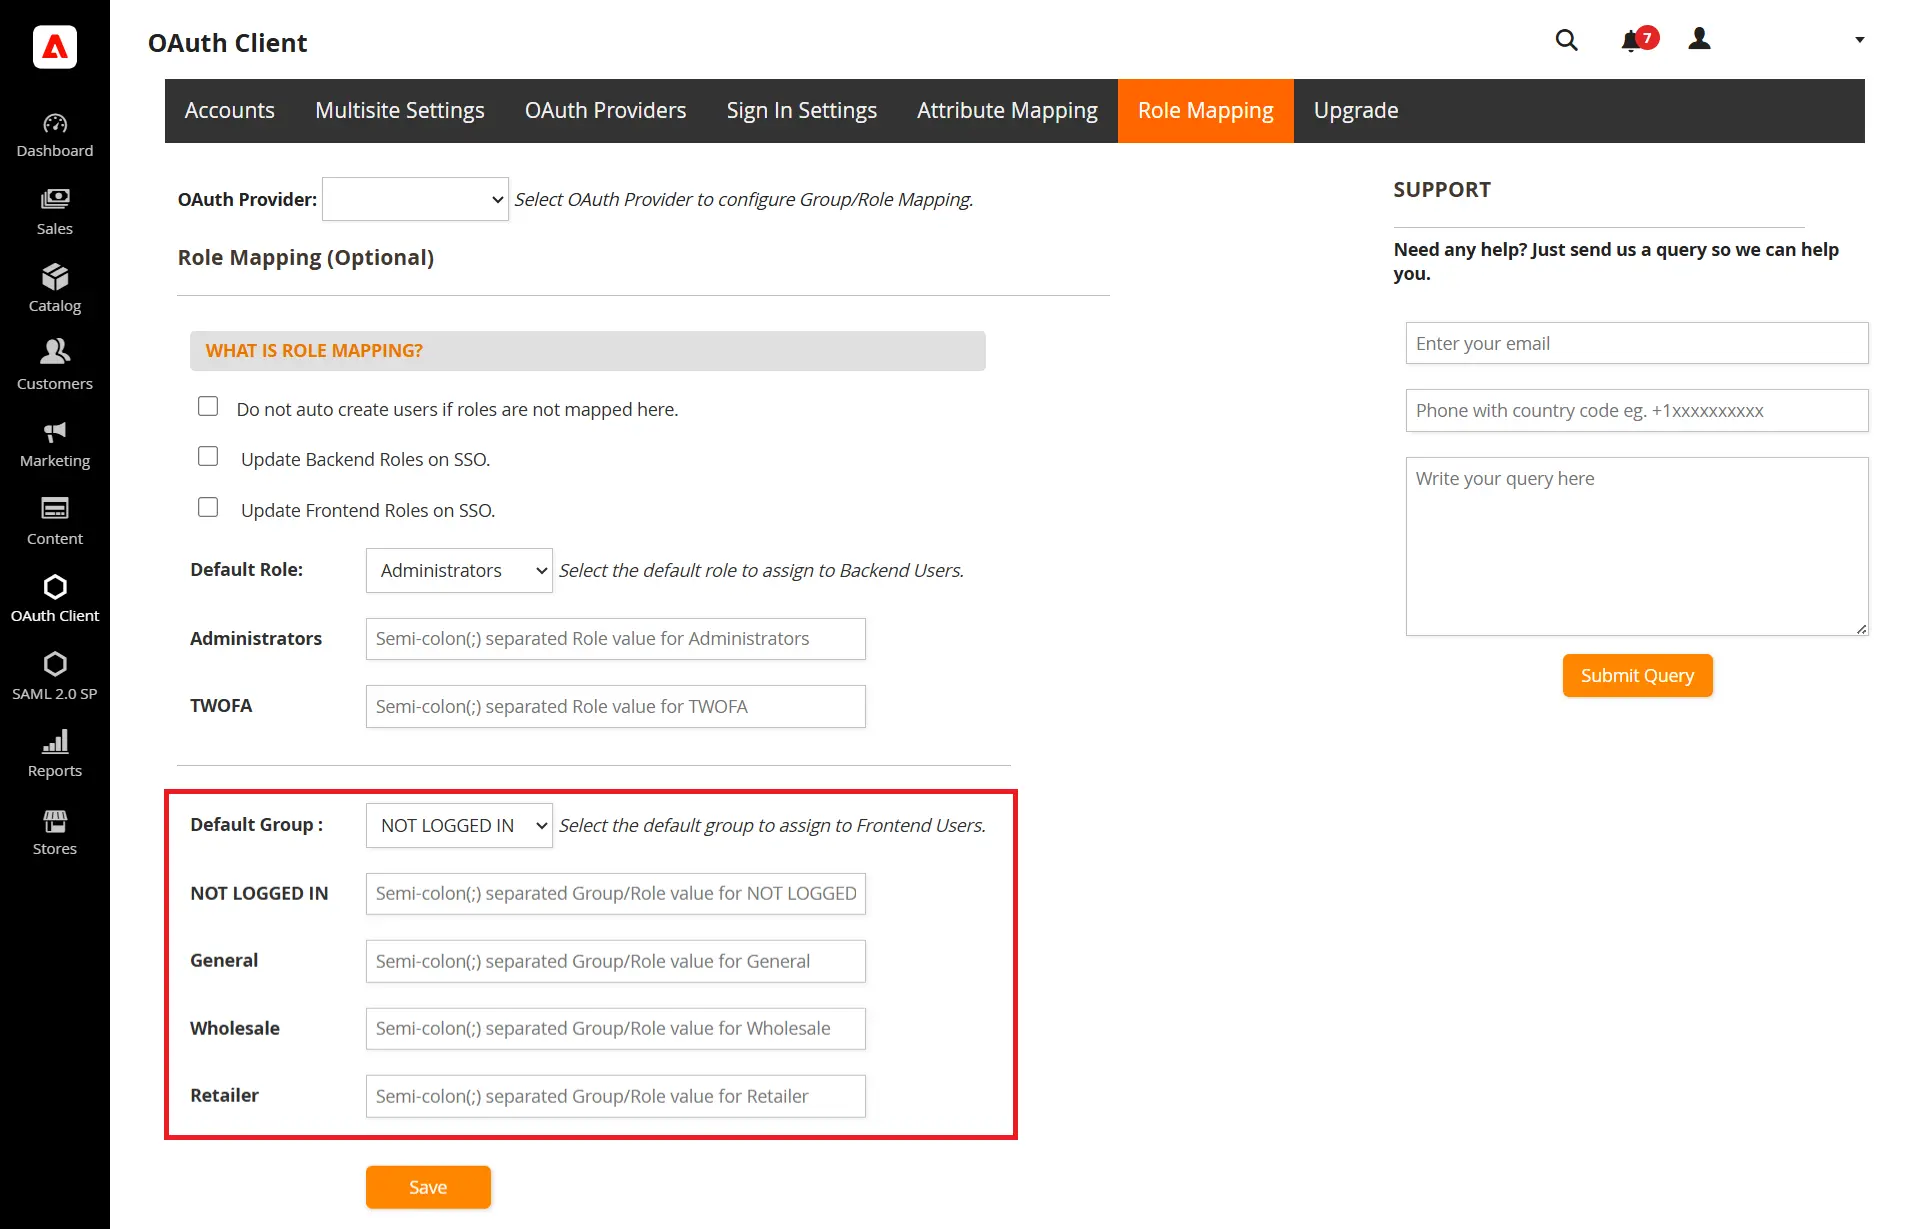The width and height of the screenshot is (1920, 1229).
Task: Open the Content sidebar menu
Action: pyautogui.click(x=55, y=523)
